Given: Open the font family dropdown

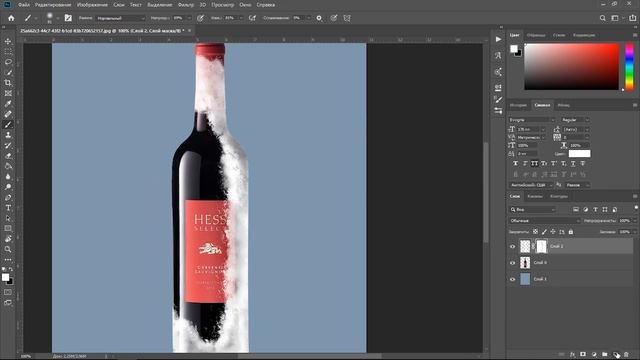Looking at the screenshot, I should pyautogui.click(x=532, y=120).
